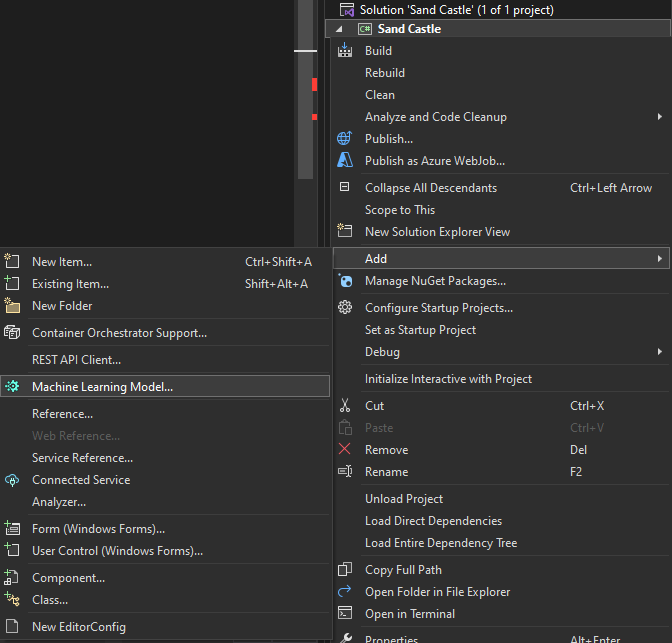
Task: Click the Container Orchestrator Support icon
Action: [12, 332]
